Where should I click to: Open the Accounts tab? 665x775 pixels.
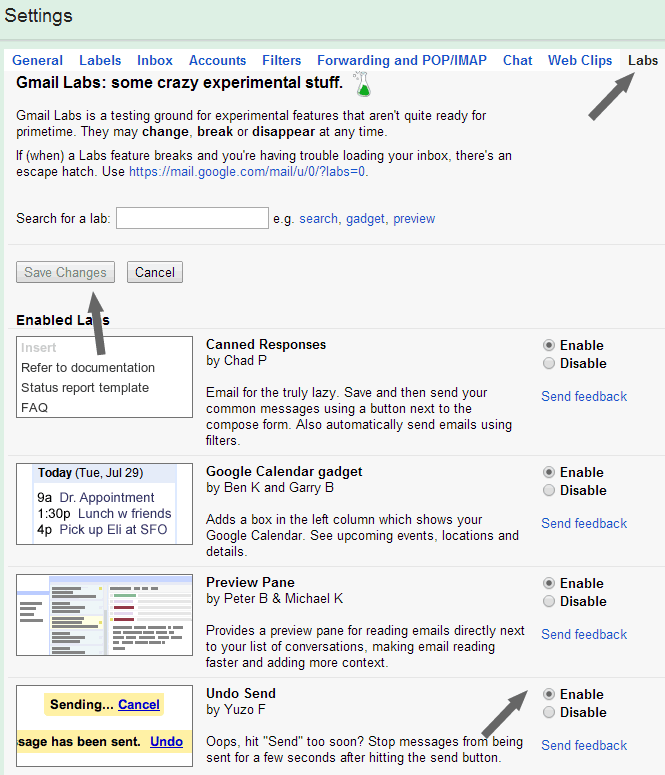[x=218, y=60]
